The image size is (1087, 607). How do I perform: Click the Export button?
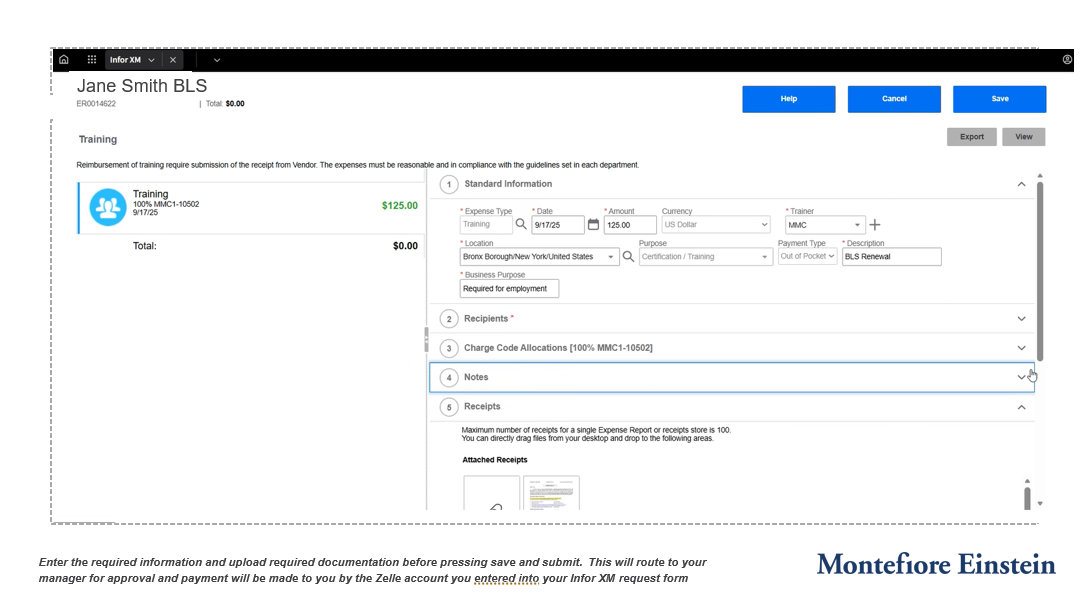[972, 137]
